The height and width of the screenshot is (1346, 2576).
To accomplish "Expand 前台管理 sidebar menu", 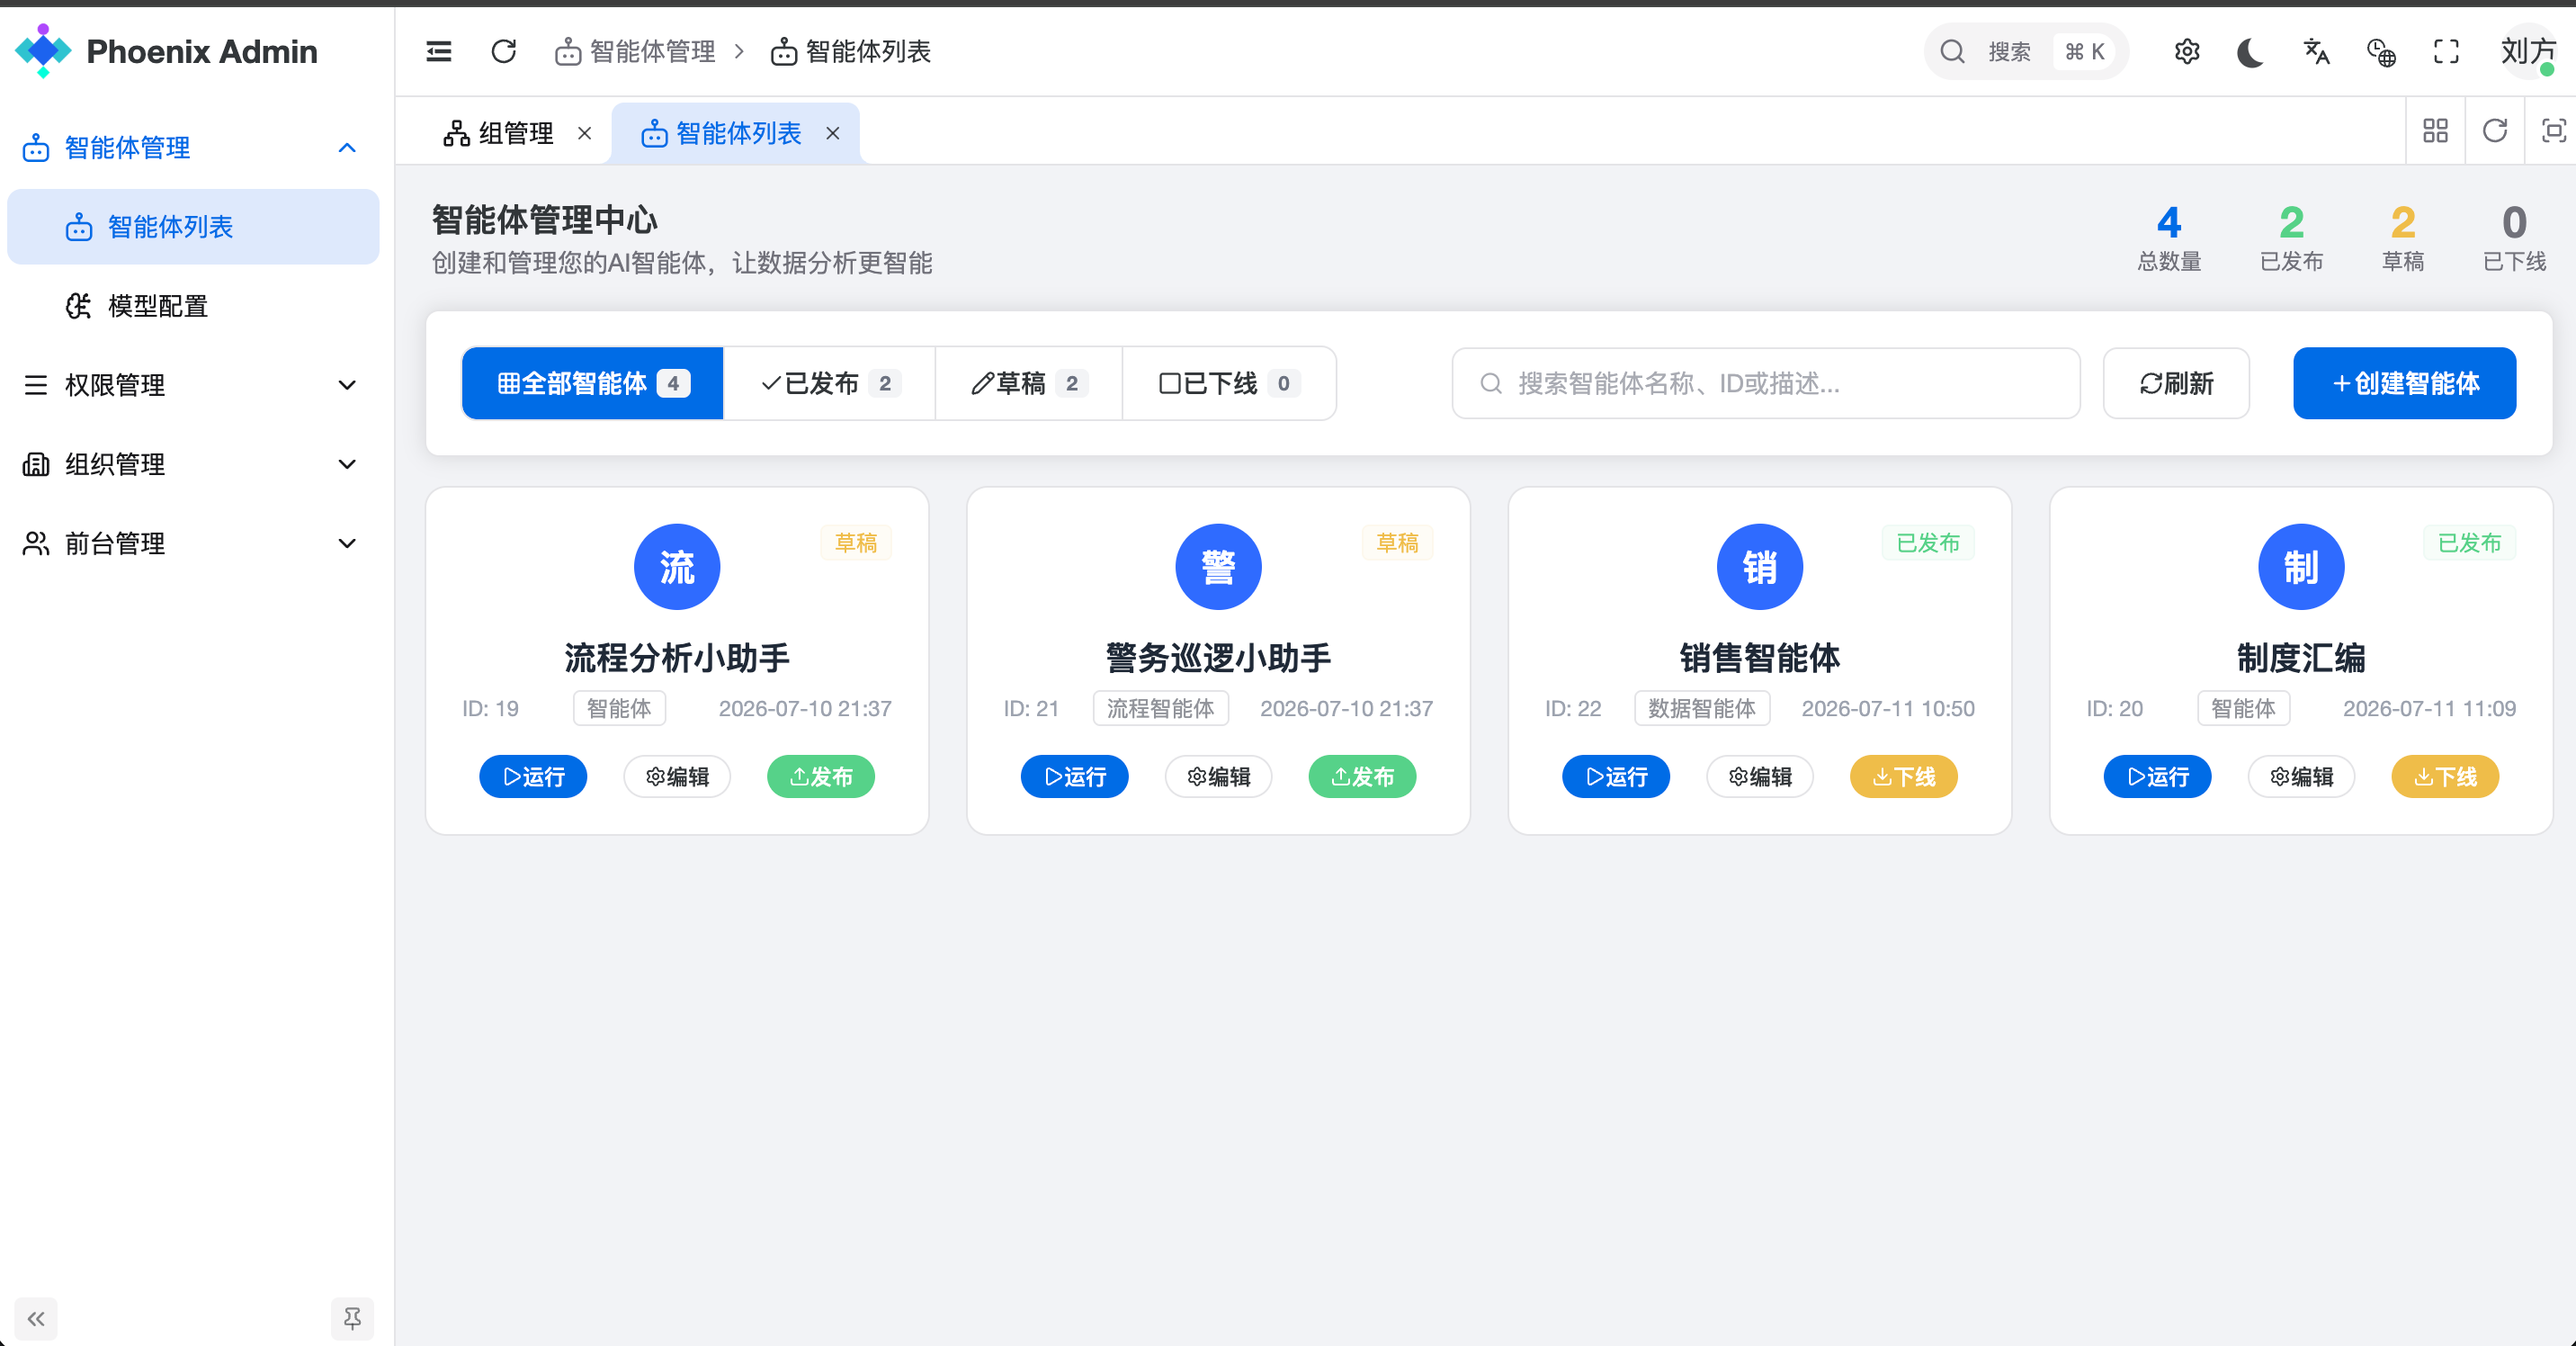I will pyautogui.click(x=193, y=543).
